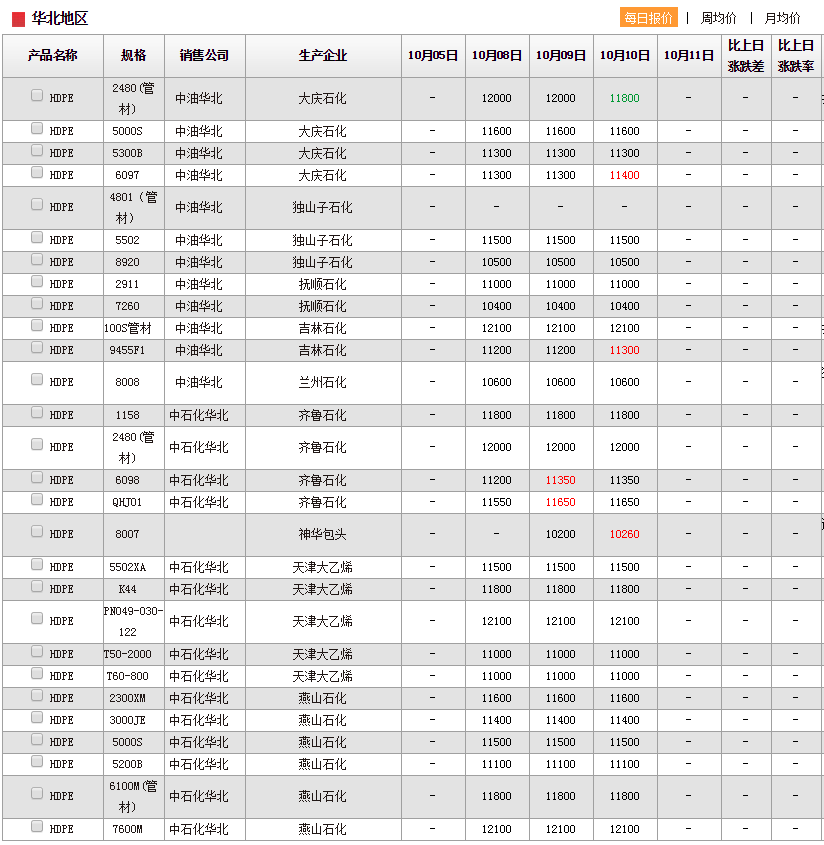Click the red 11300 price for 9455F1
This screenshot has width=824, height=845.
pos(625,351)
